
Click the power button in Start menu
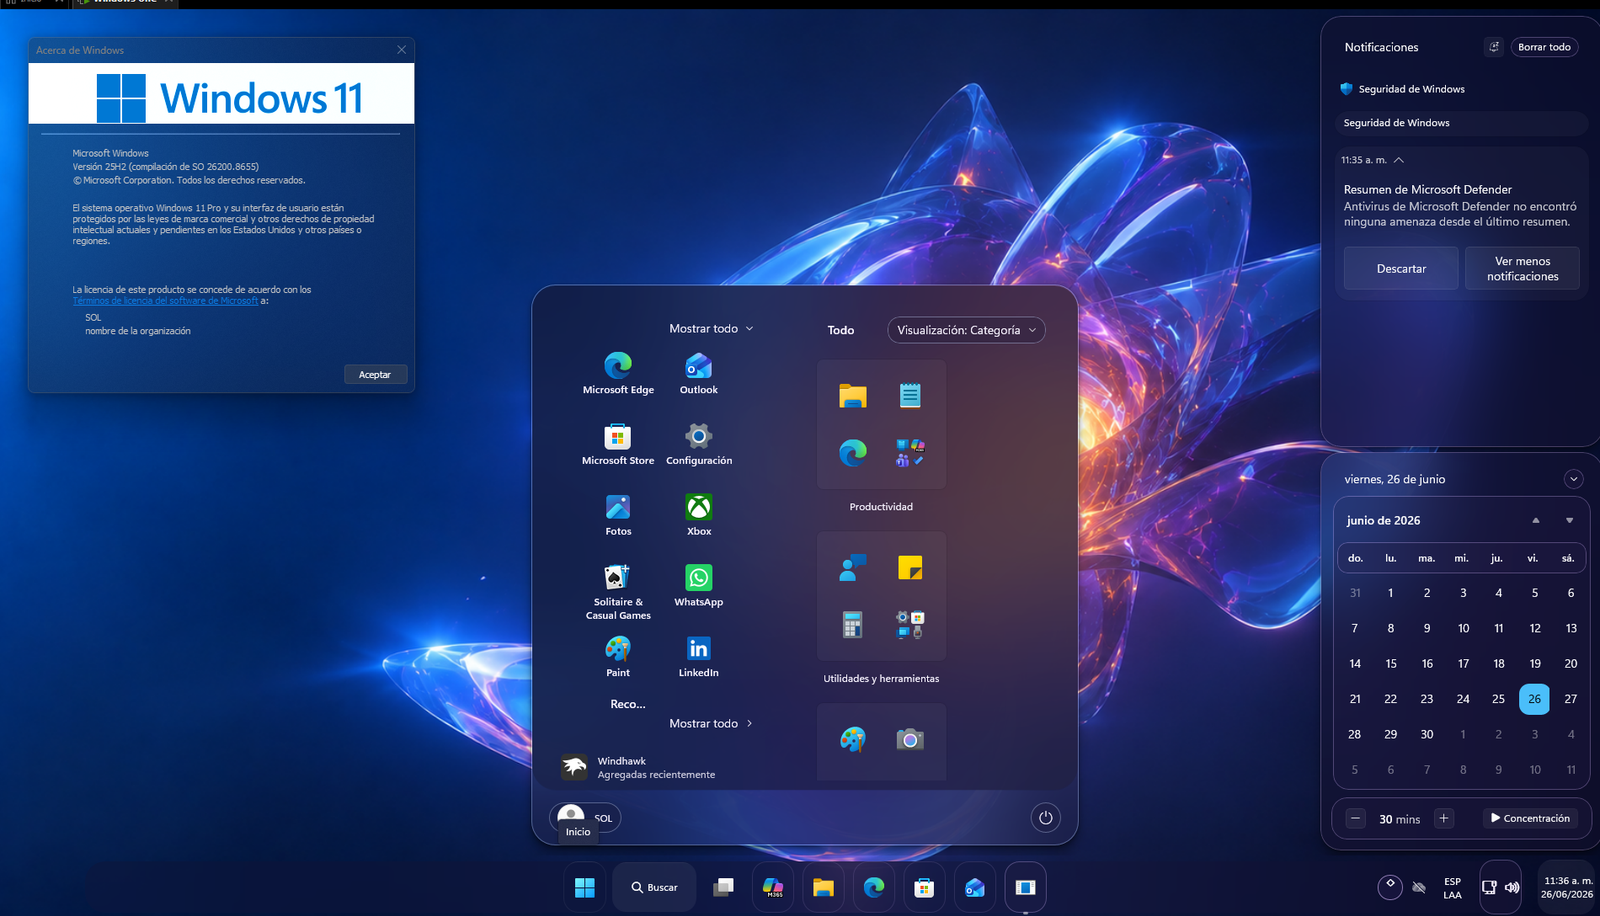tap(1045, 818)
